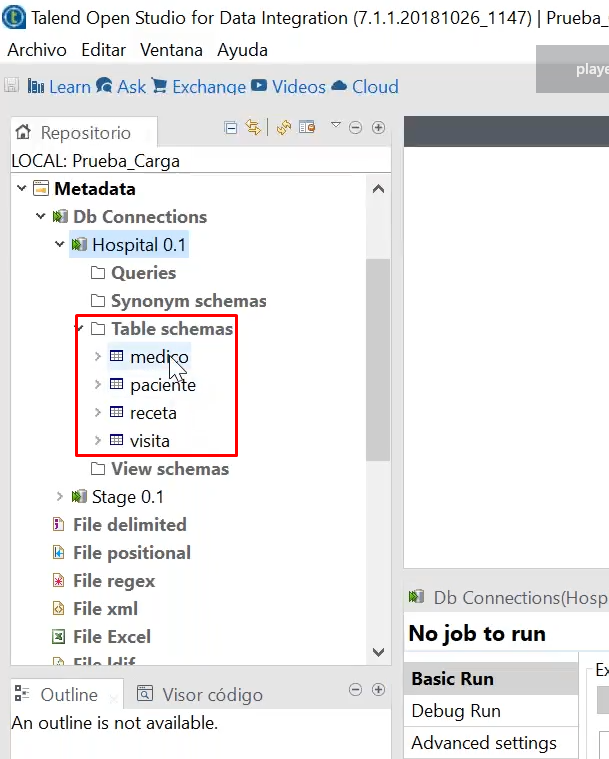Viewport: 609px width, 759px height.
Task: Click the medico table icon
Action: (x=117, y=356)
